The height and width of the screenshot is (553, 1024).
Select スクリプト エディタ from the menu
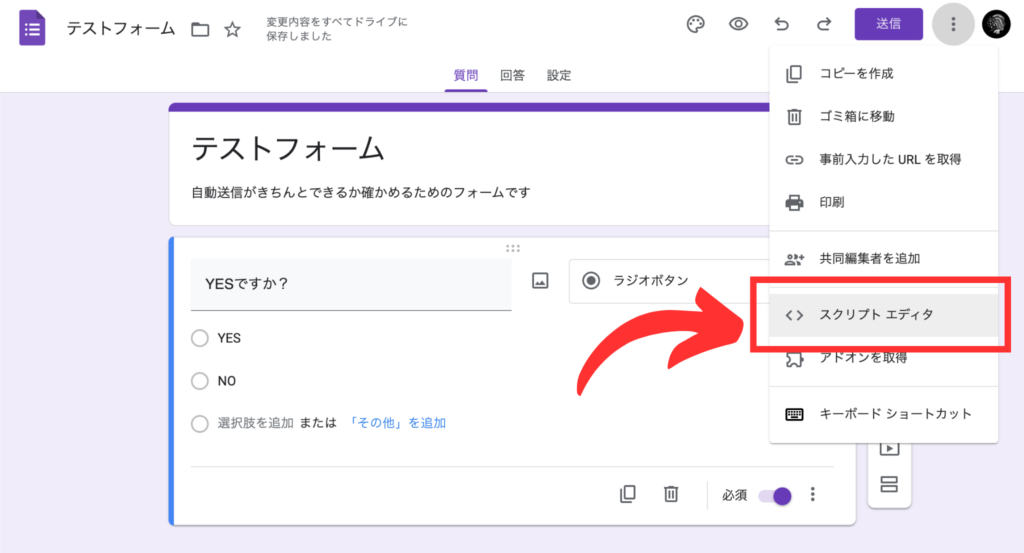pyautogui.click(x=875, y=315)
